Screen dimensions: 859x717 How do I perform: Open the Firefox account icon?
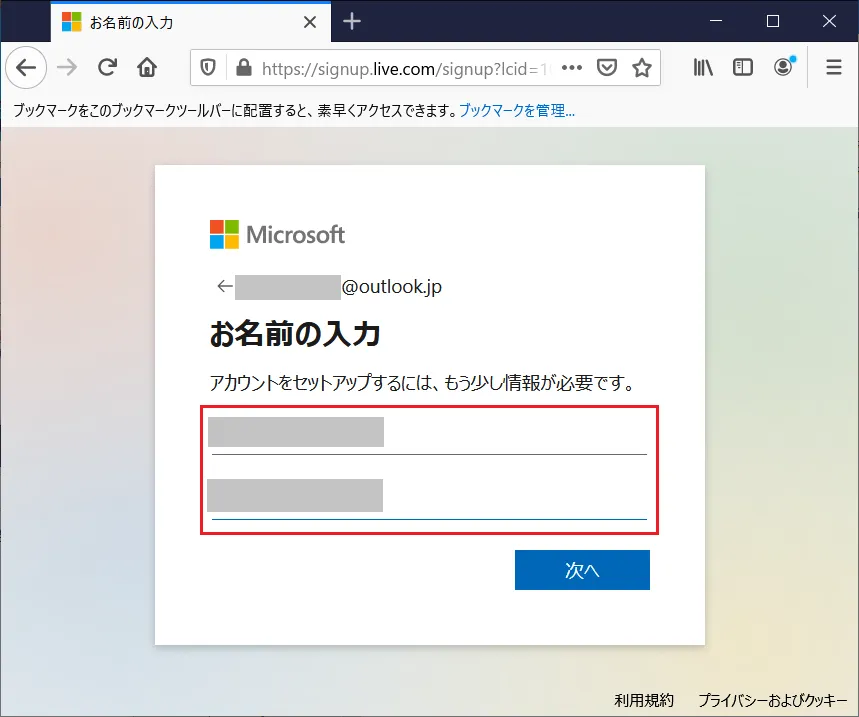(784, 67)
